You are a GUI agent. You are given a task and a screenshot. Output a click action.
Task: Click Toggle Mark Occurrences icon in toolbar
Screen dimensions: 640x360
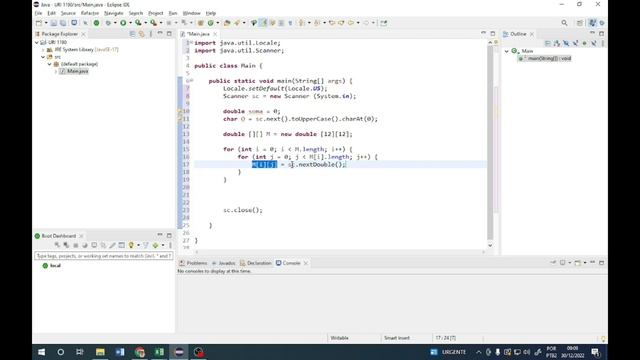(x=263, y=23)
